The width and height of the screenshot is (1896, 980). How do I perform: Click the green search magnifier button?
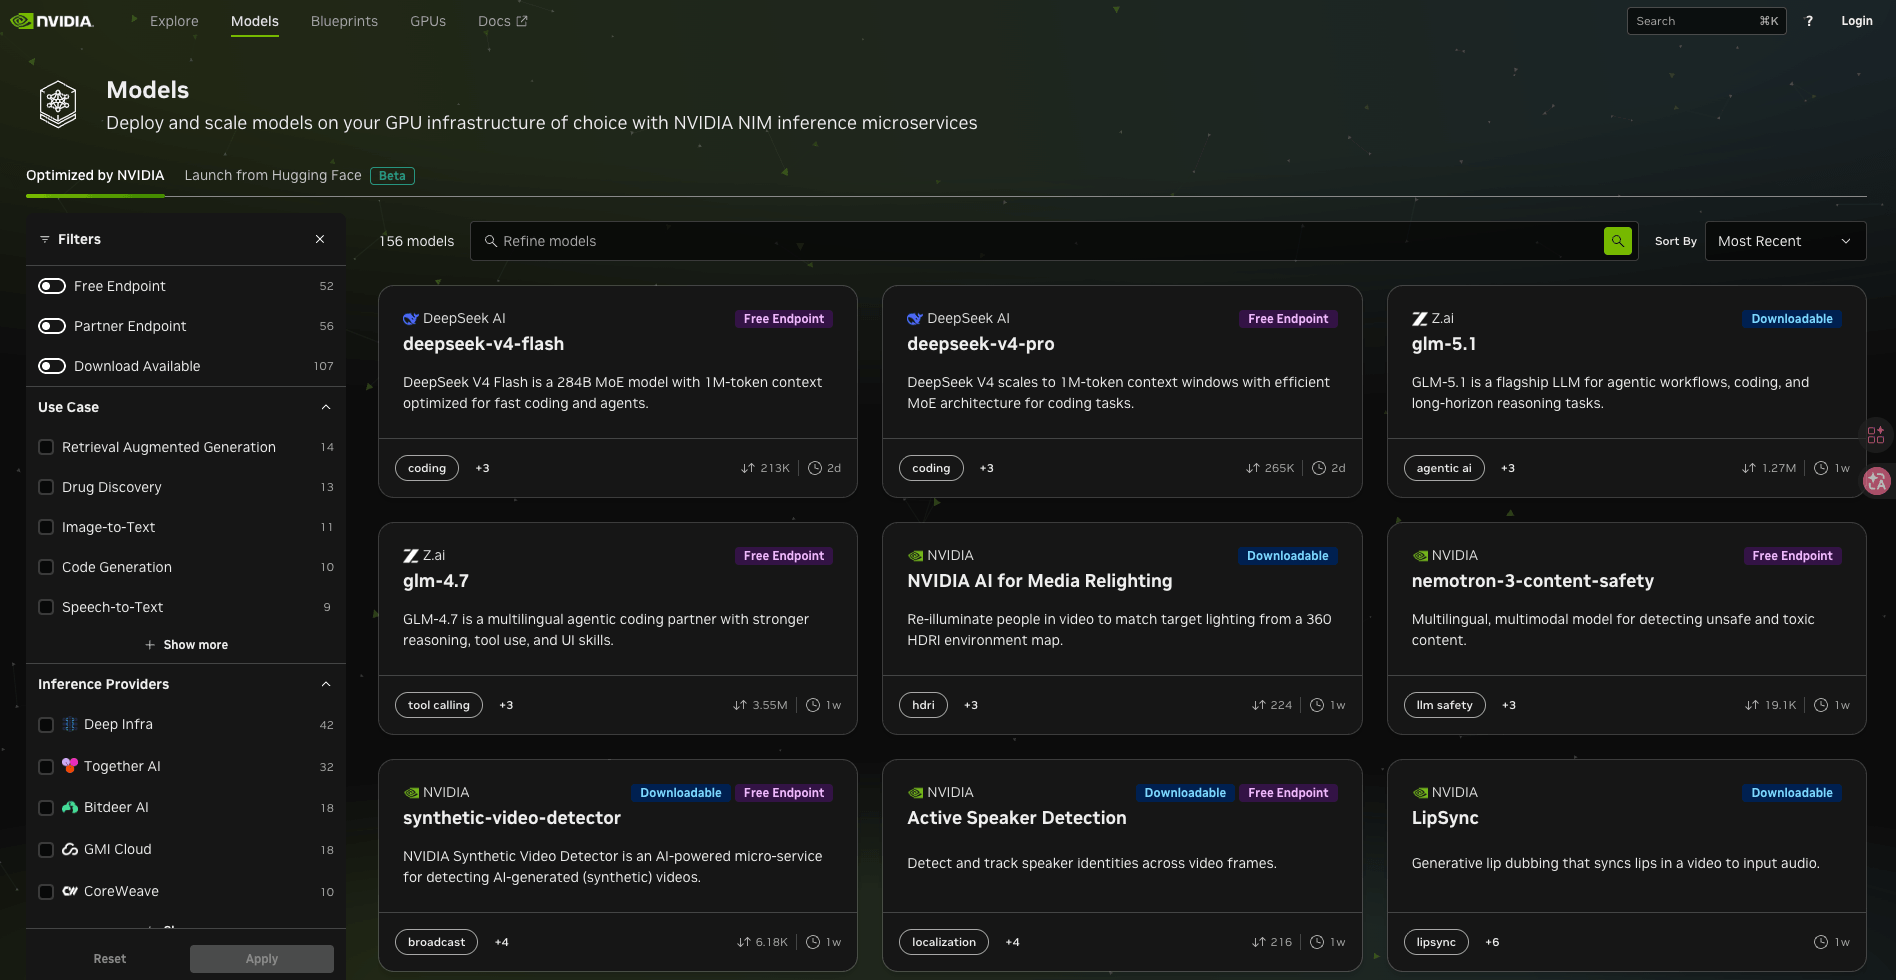click(x=1617, y=241)
